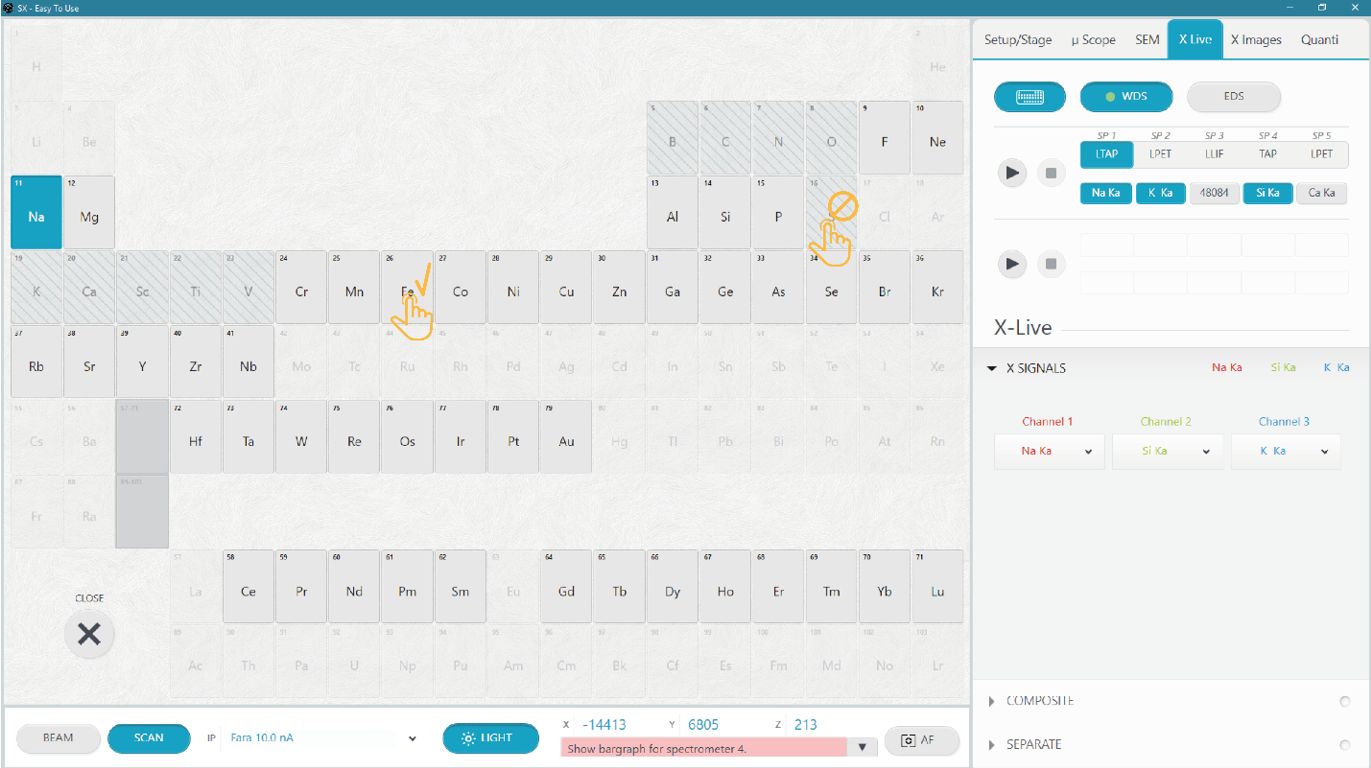Click the AF autofocus button
This screenshot has width=1371, height=768.
[921, 740]
